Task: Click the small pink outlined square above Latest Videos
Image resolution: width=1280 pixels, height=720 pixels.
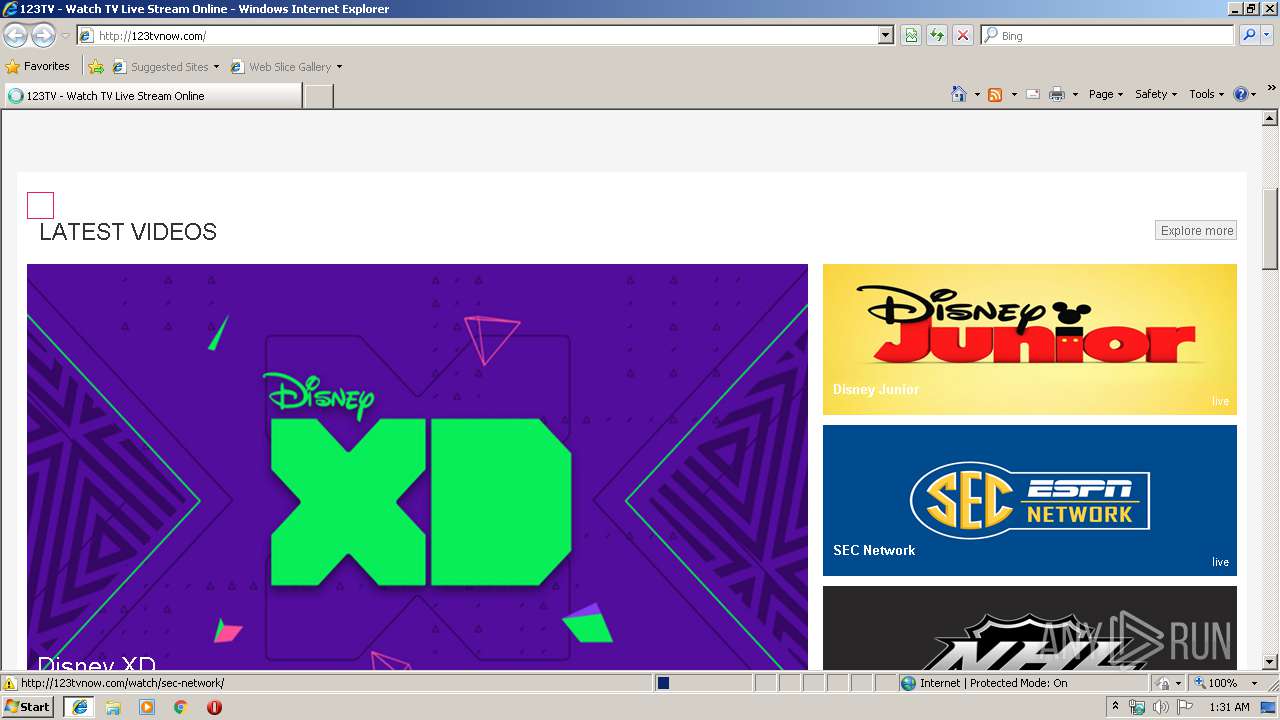Action: (40, 205)
